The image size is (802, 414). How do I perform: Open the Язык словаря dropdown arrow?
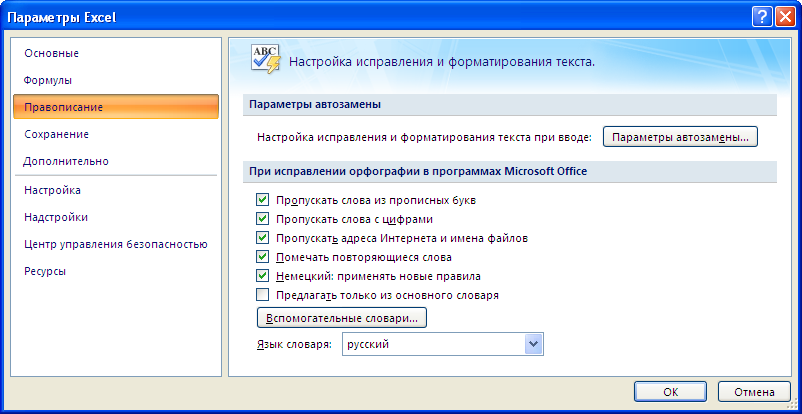click(x=533, y=344)
